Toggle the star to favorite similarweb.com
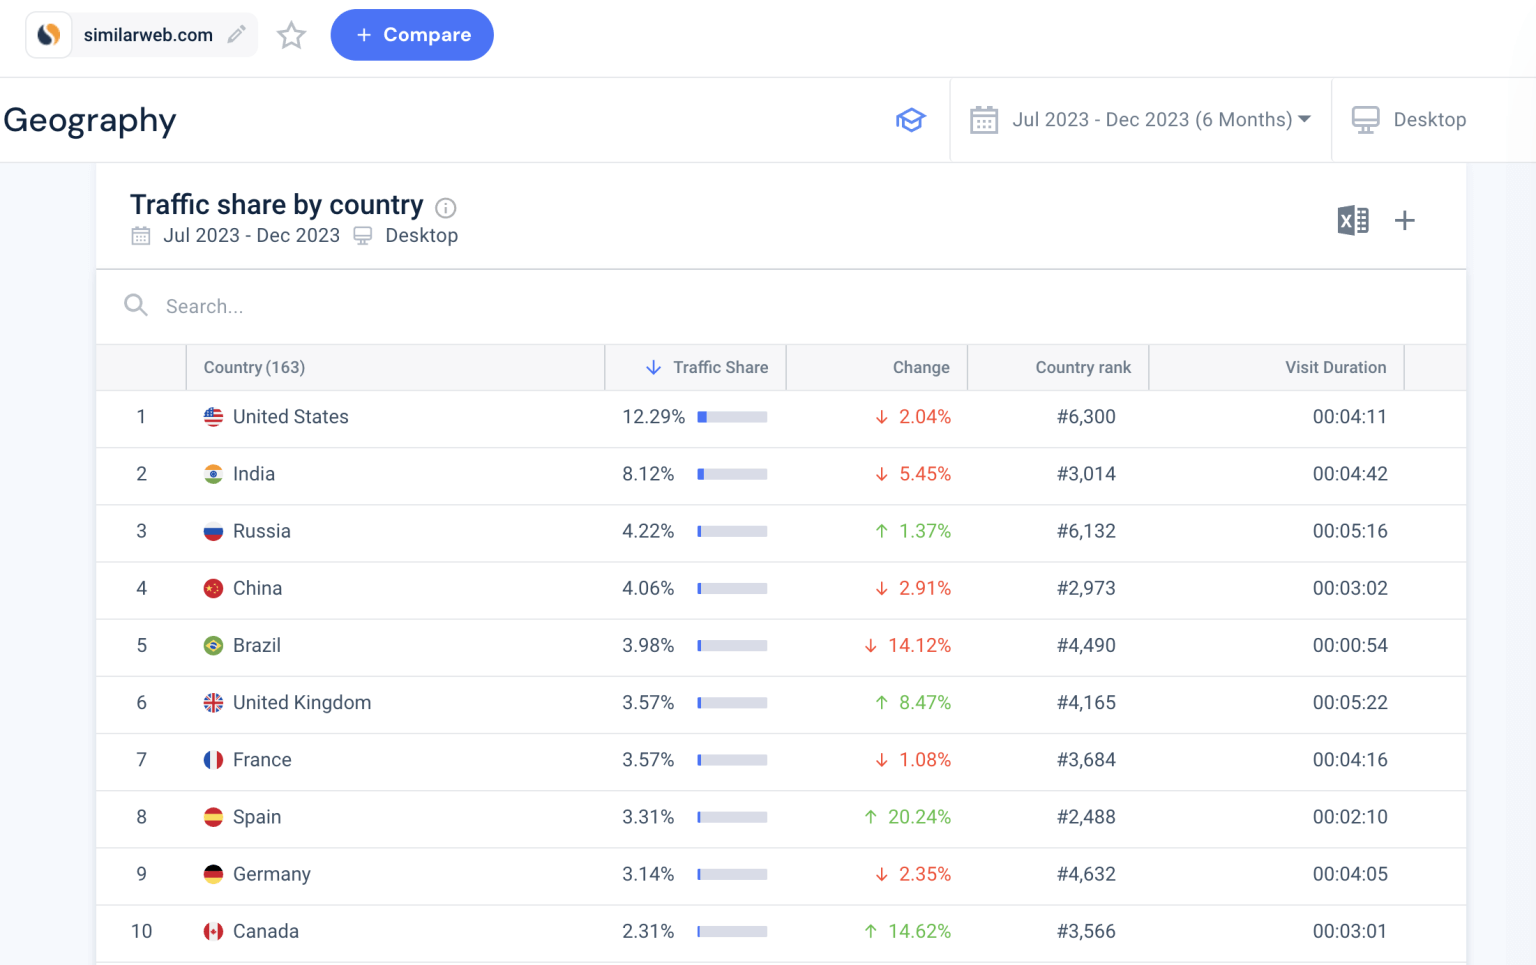This screenshot has height=965, width=1536. [291, 35]
